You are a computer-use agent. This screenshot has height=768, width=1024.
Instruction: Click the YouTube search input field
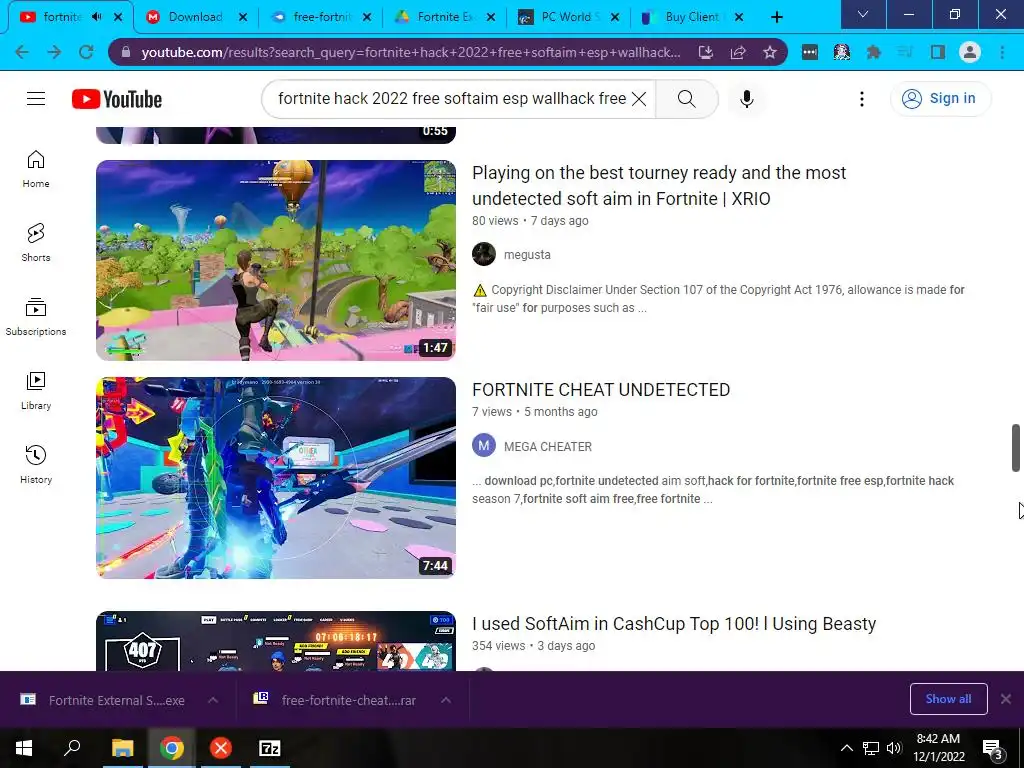452,99
